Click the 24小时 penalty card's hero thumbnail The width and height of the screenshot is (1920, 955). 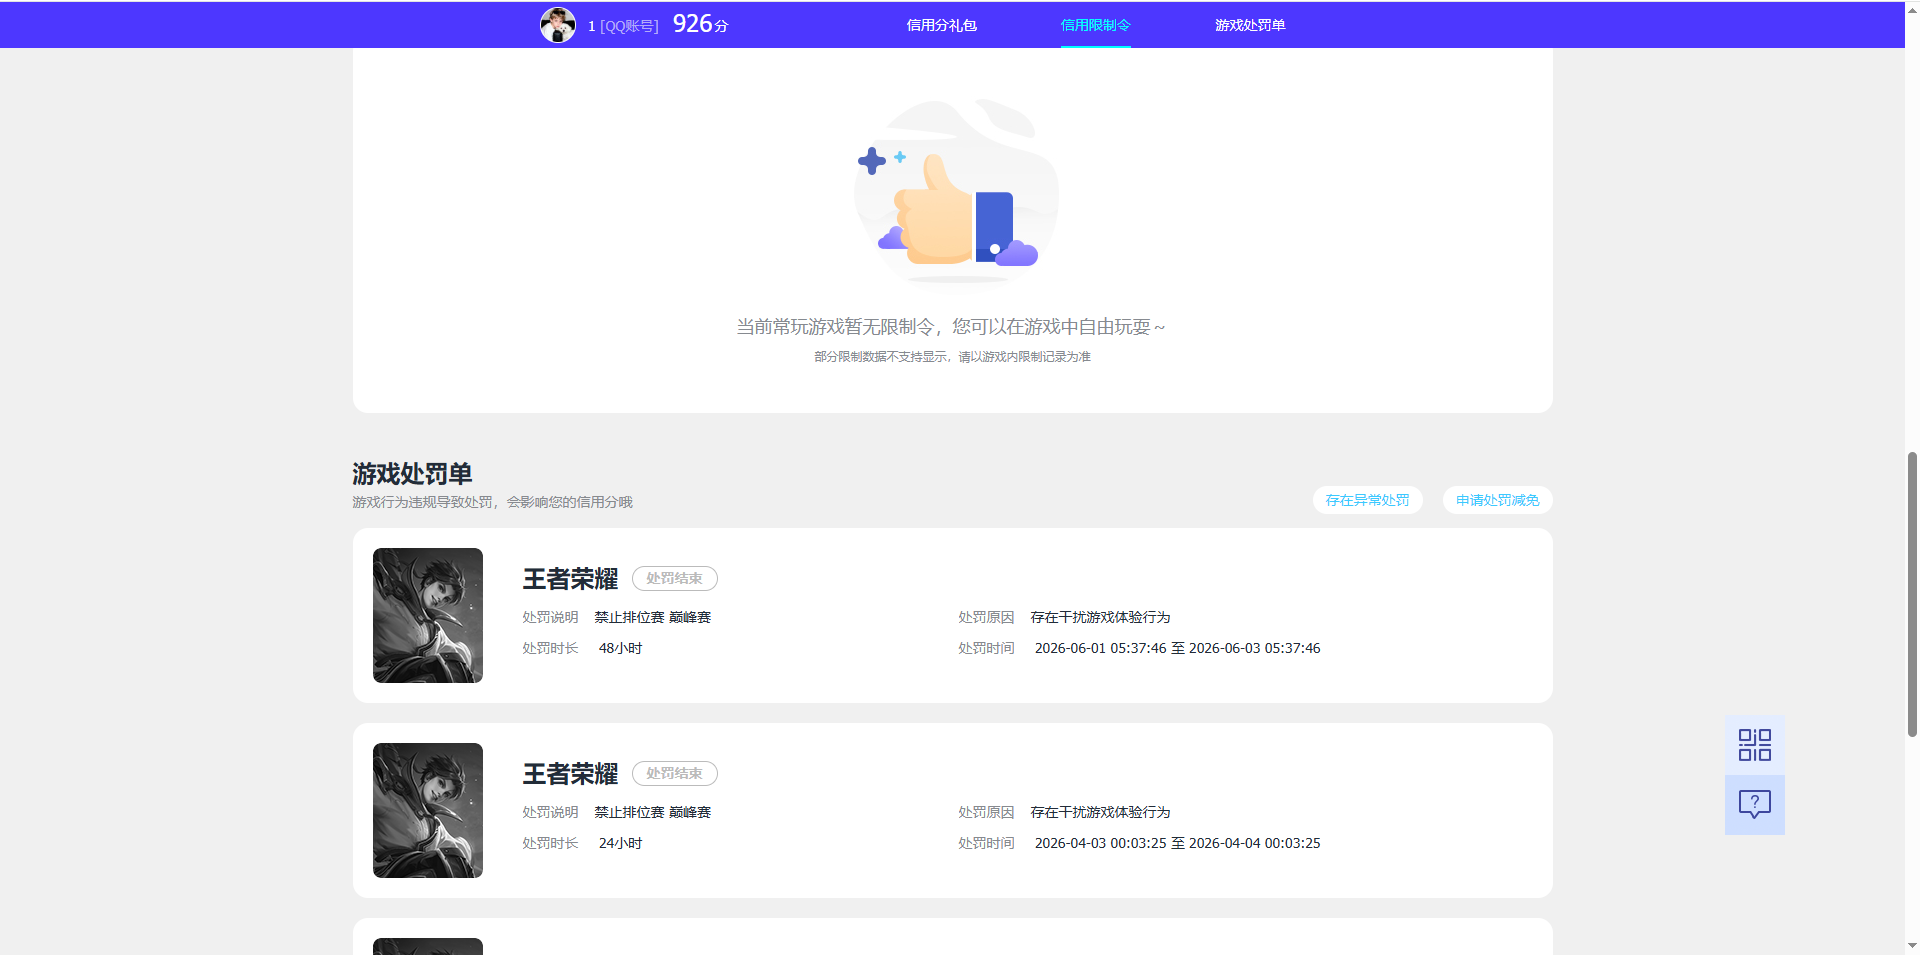pyautogui.click(x=428, y=810)
